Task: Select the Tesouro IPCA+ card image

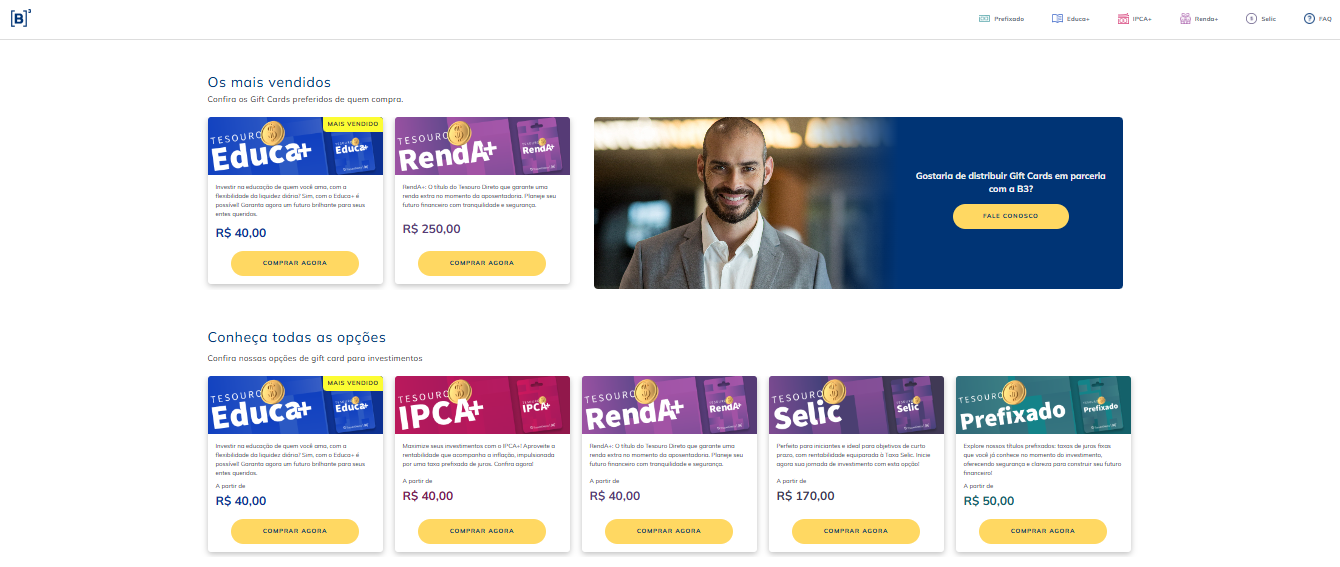Action: [x=482, y=405]
